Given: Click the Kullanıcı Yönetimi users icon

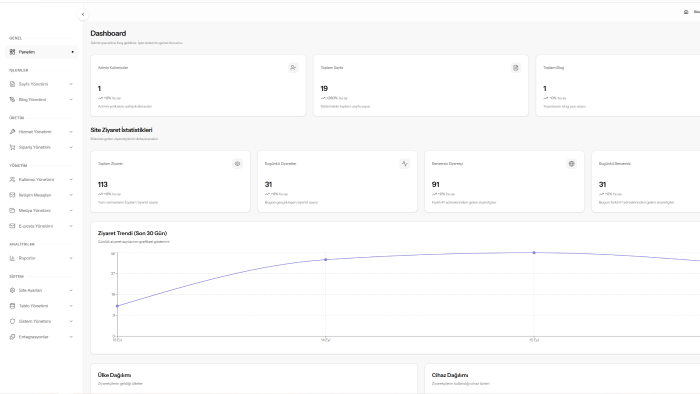Looking at the screenshot, I should click(12, 179).
